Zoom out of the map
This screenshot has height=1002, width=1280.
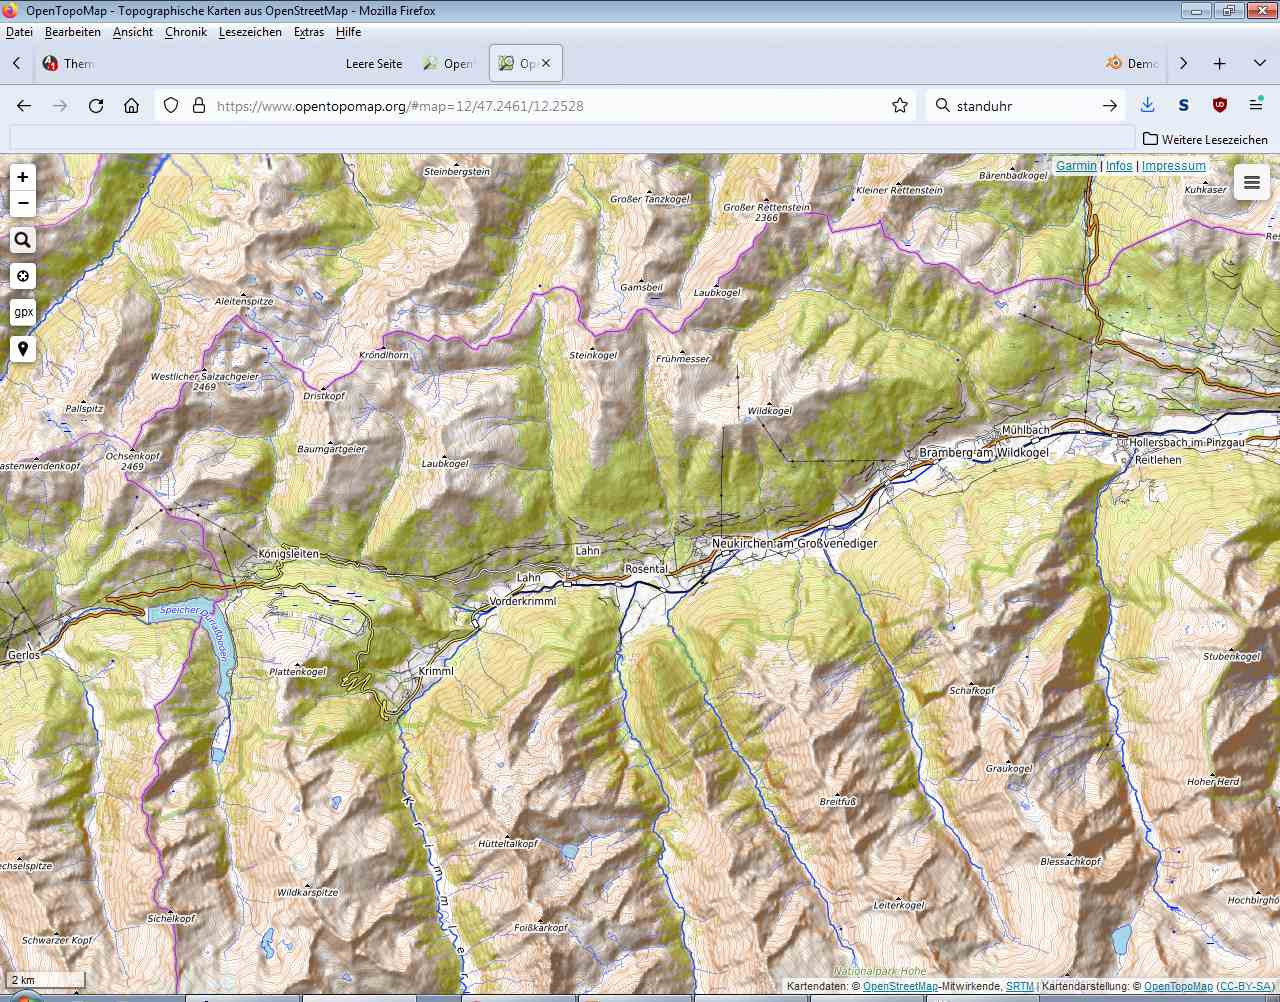point(22,203)
